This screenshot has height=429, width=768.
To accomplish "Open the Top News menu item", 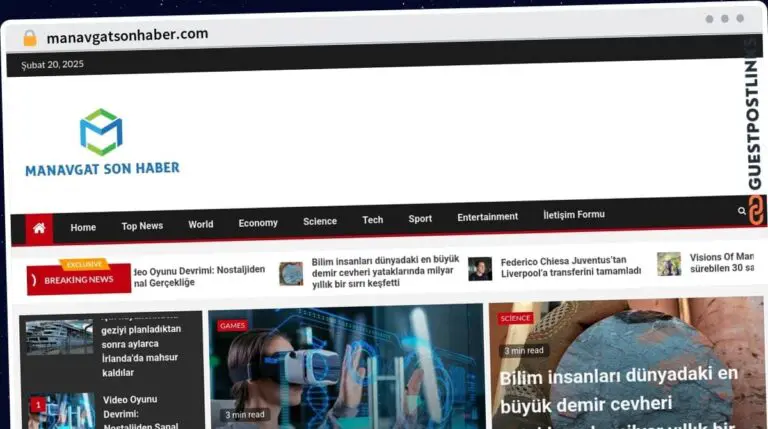I will click(x=142, y=226).
